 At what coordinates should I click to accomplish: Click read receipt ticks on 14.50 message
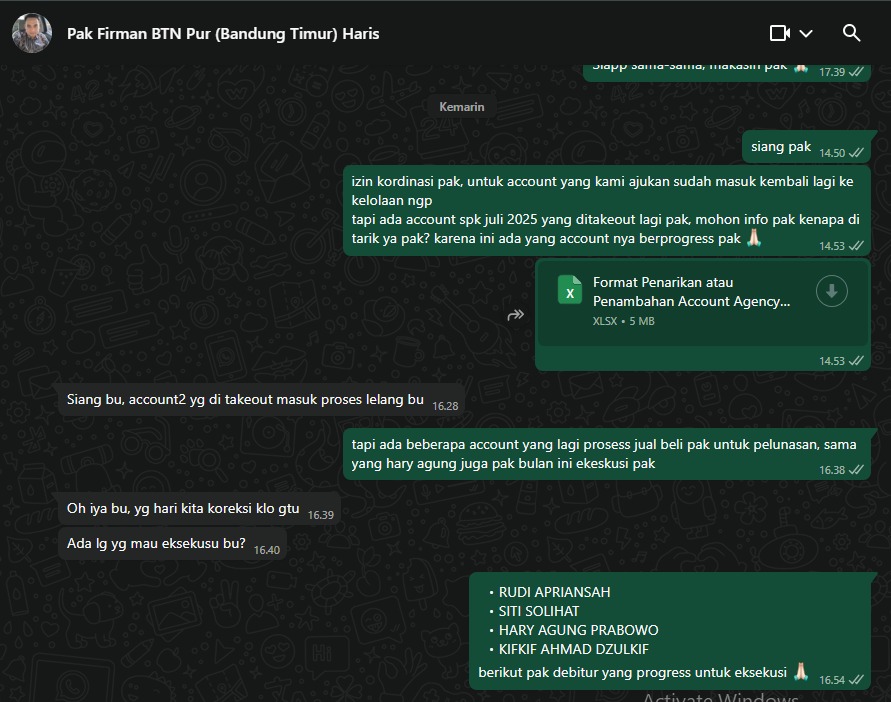[x=856, y=154]
